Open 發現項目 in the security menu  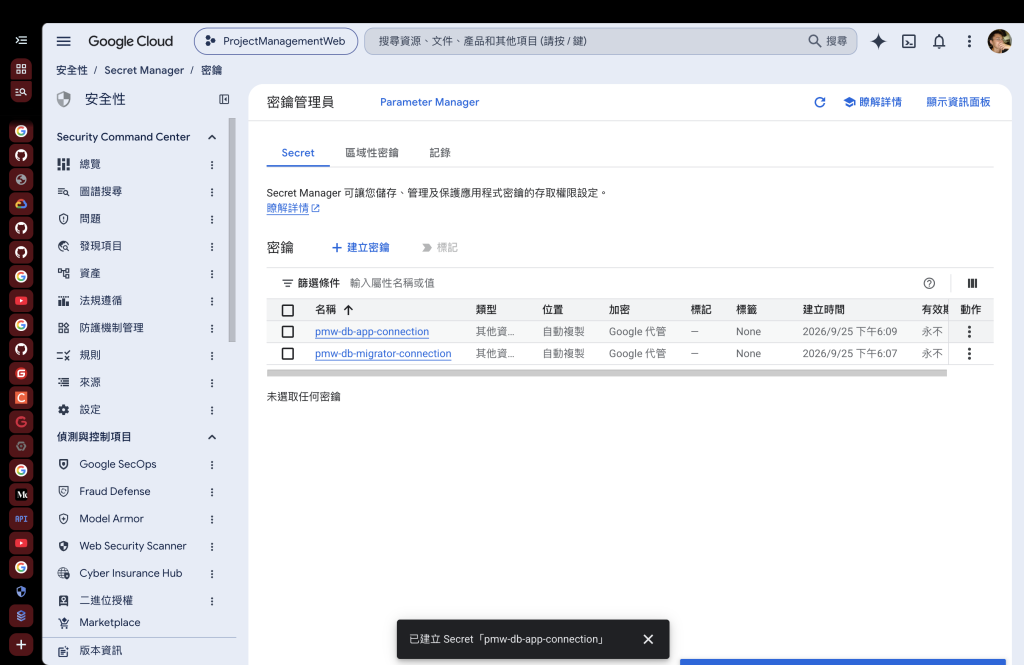click(x=101, y=246)
